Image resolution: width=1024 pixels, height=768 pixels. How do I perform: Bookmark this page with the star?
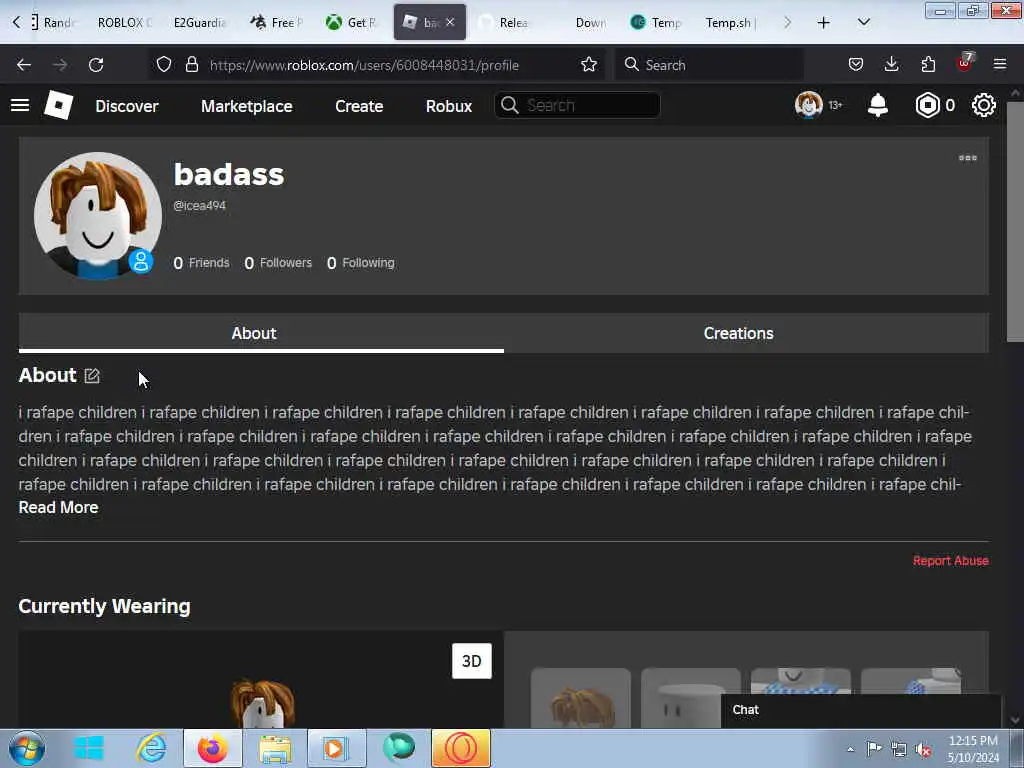[x=589, y=65]
